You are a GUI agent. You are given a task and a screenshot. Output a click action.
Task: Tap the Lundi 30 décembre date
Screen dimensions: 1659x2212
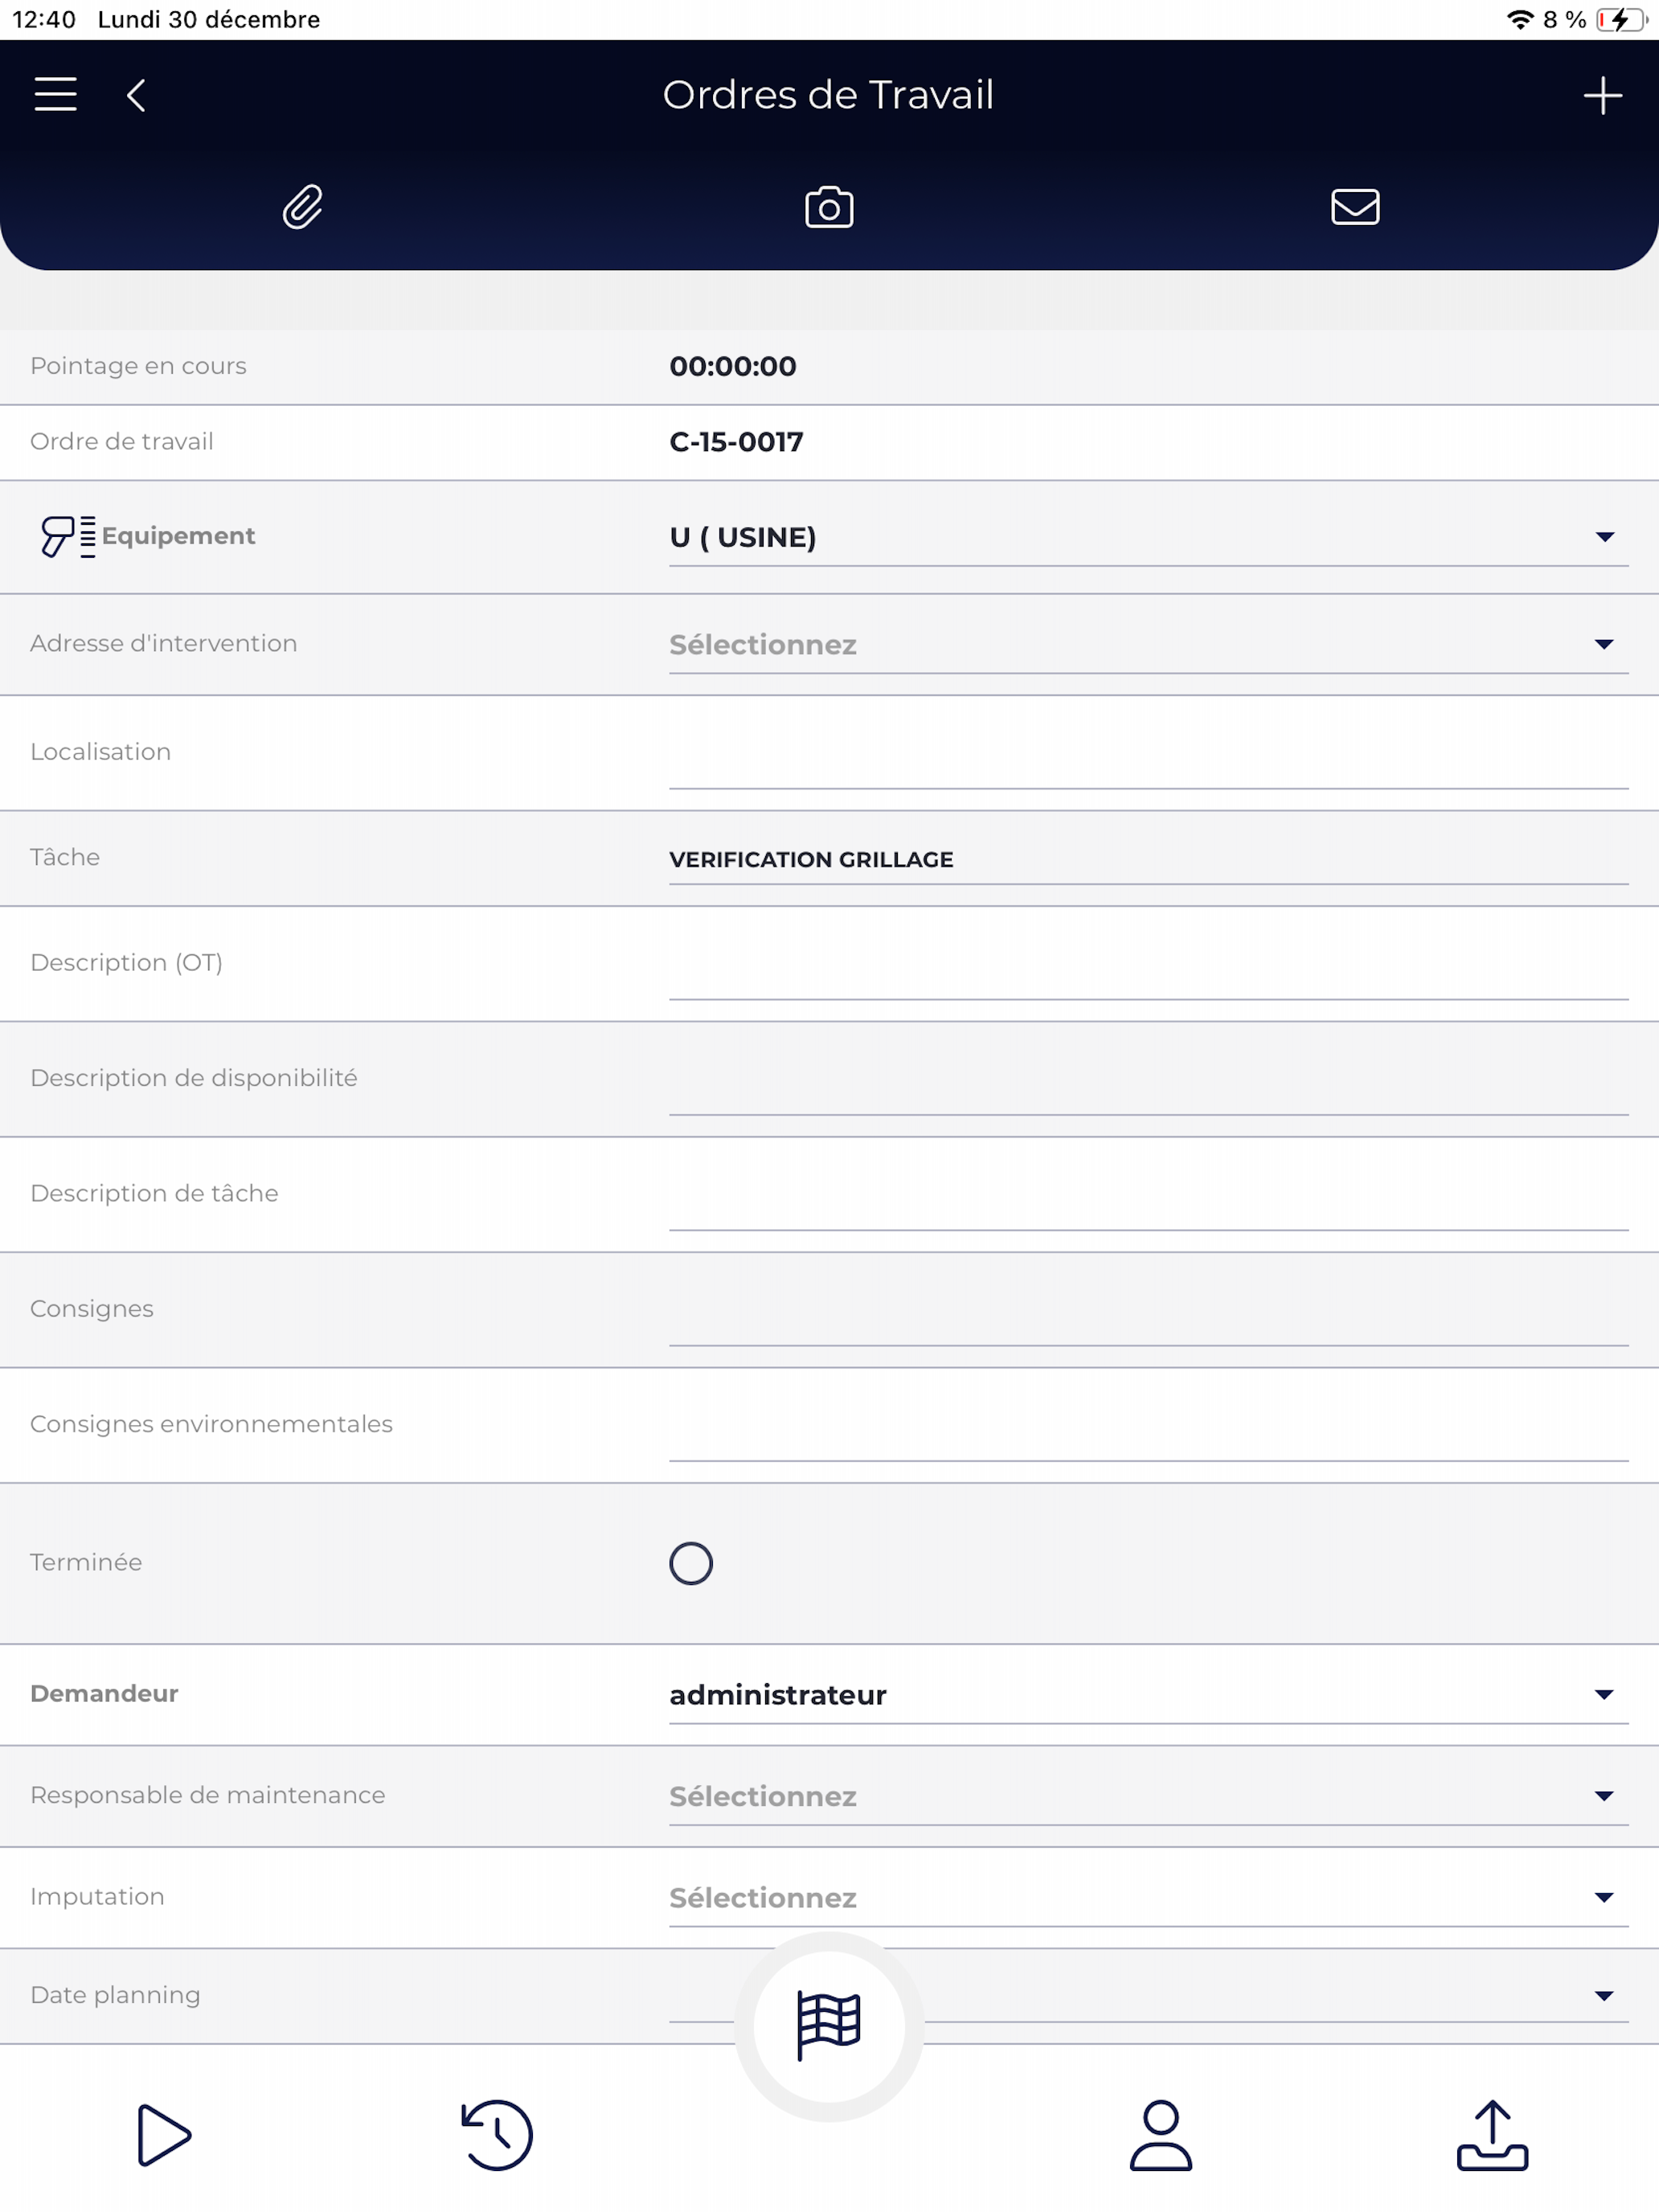209,19
